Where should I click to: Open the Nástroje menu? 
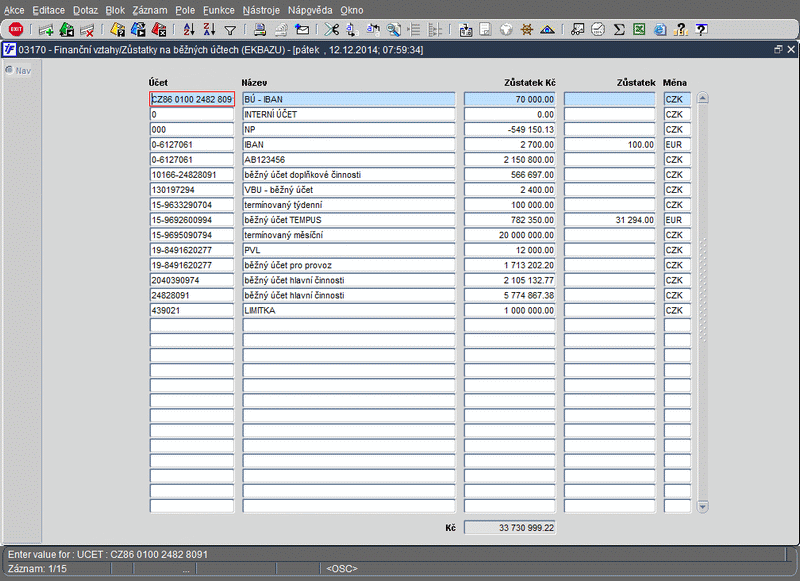point(261,10)
